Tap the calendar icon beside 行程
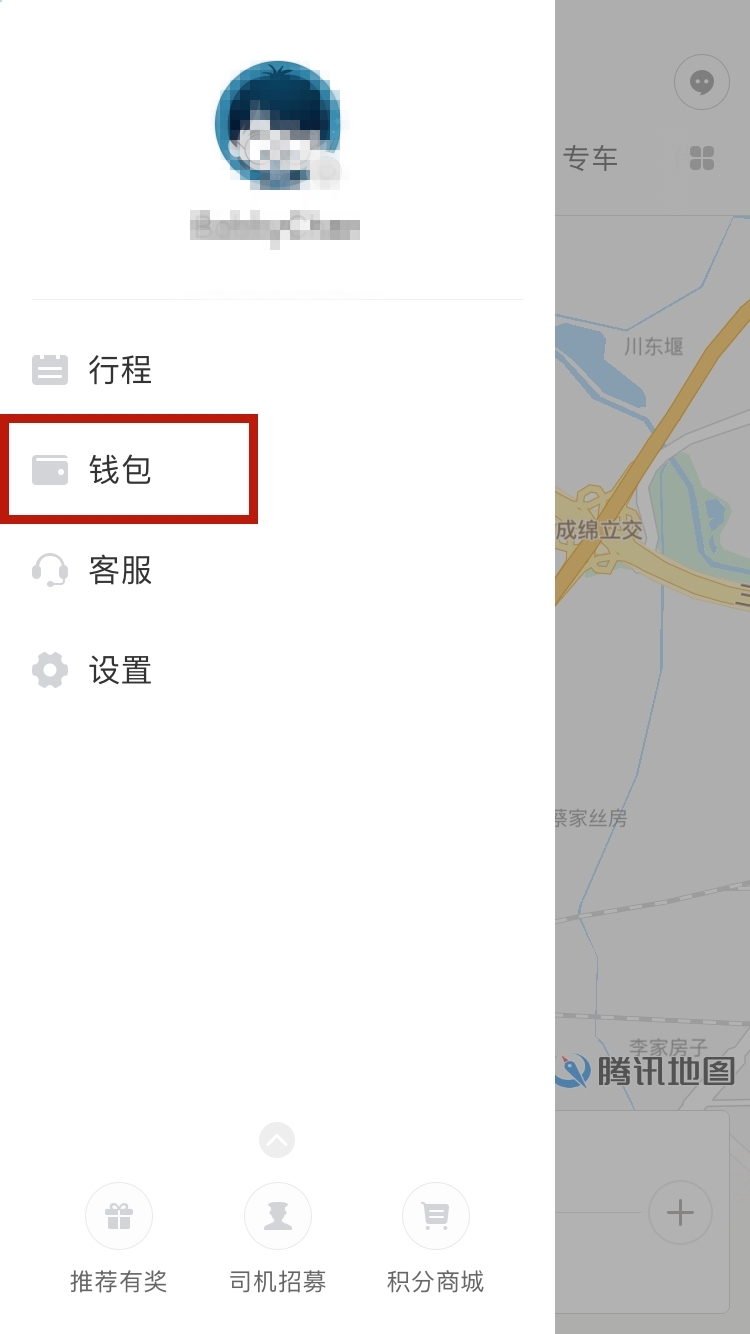The width and height of the screenshot is (750, 1334). click(x=50, y=370)
